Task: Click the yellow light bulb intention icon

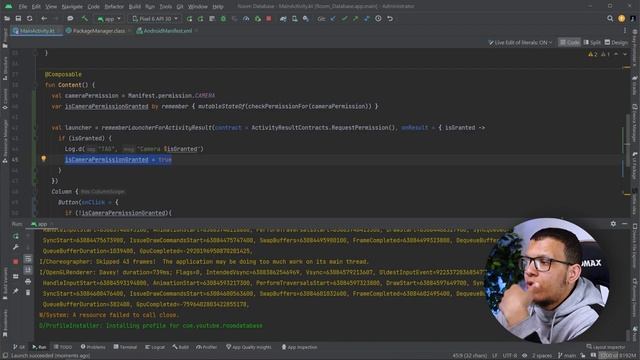Action: pos(44,159)
